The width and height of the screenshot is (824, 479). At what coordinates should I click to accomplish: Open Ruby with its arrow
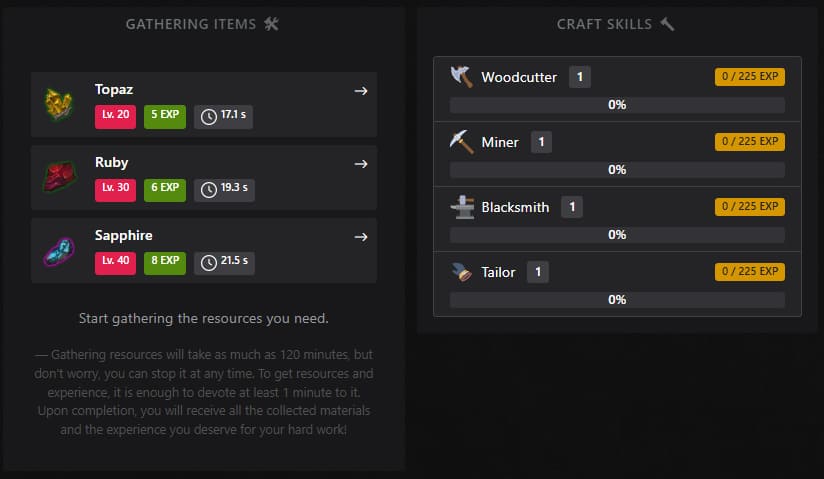click(x=361, y=164)
